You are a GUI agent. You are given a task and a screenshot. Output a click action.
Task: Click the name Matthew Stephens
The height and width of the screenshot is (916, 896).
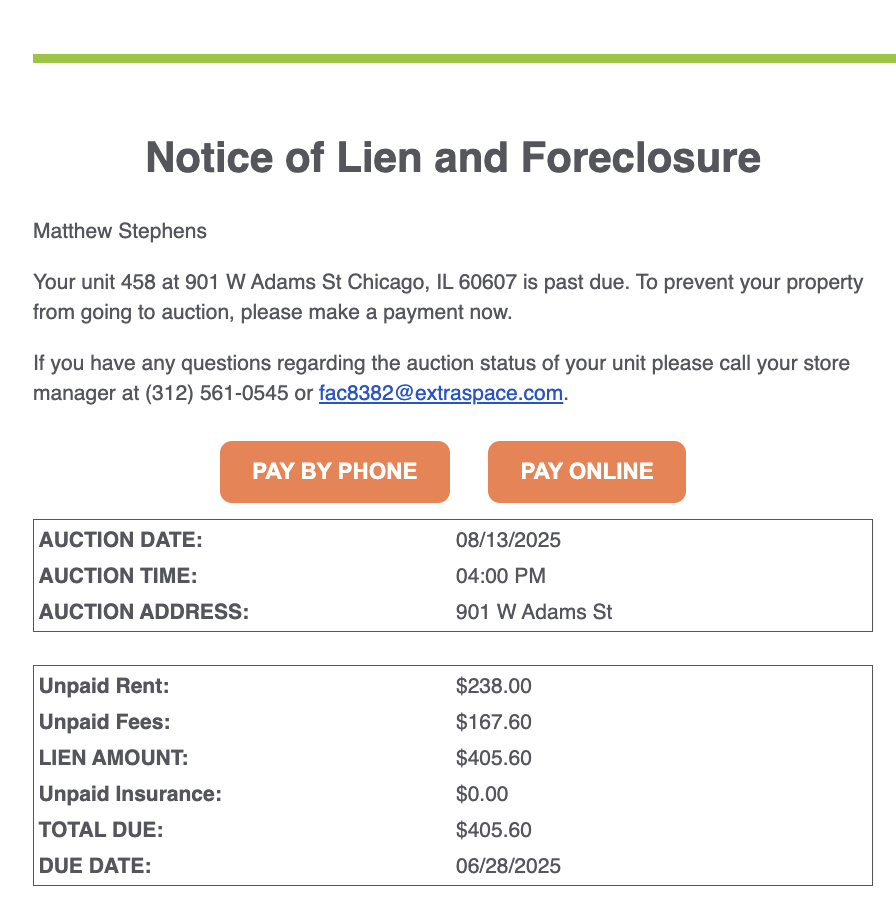pos(120,231)
